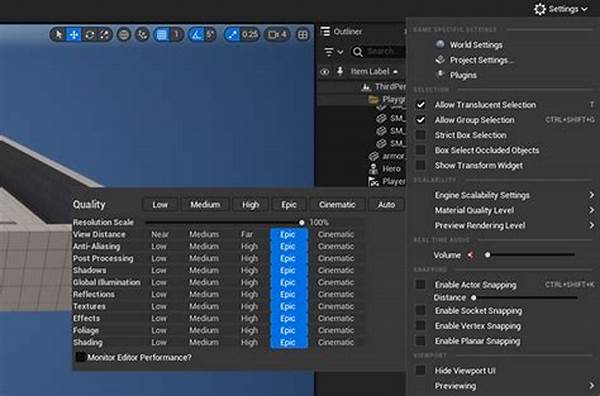Set Global Illumination to High
Screen dimensions: 600x396
[249, 282]
